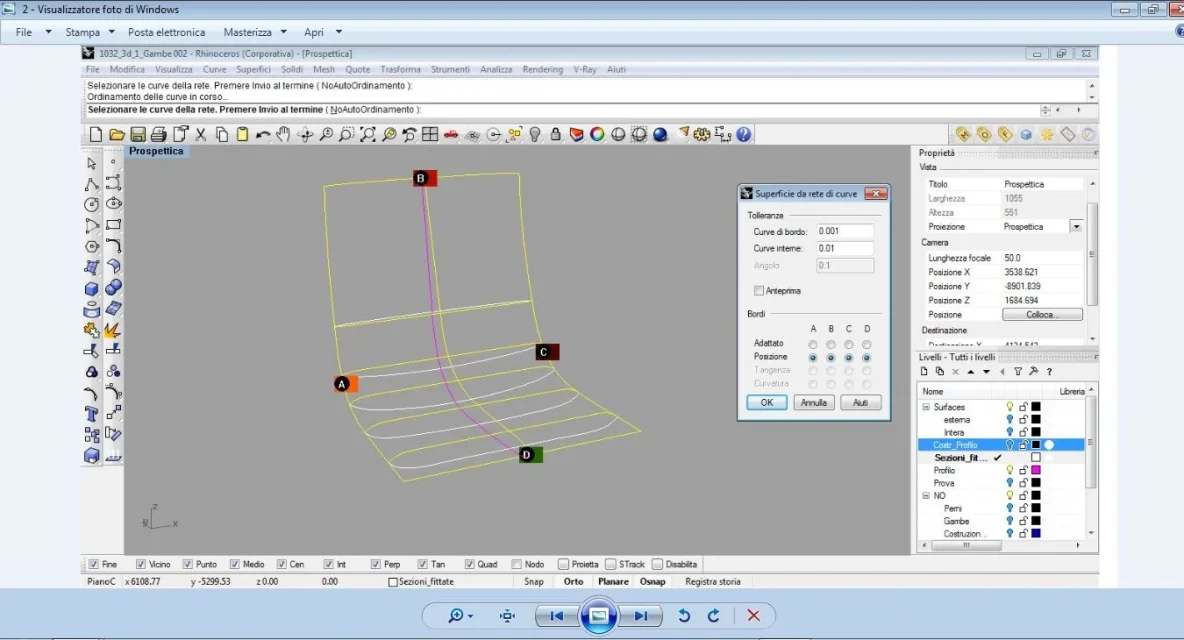Select the circle tool in the left toolbar
The height and width of the screenshot is (640, 1184).
pos(91,205)
